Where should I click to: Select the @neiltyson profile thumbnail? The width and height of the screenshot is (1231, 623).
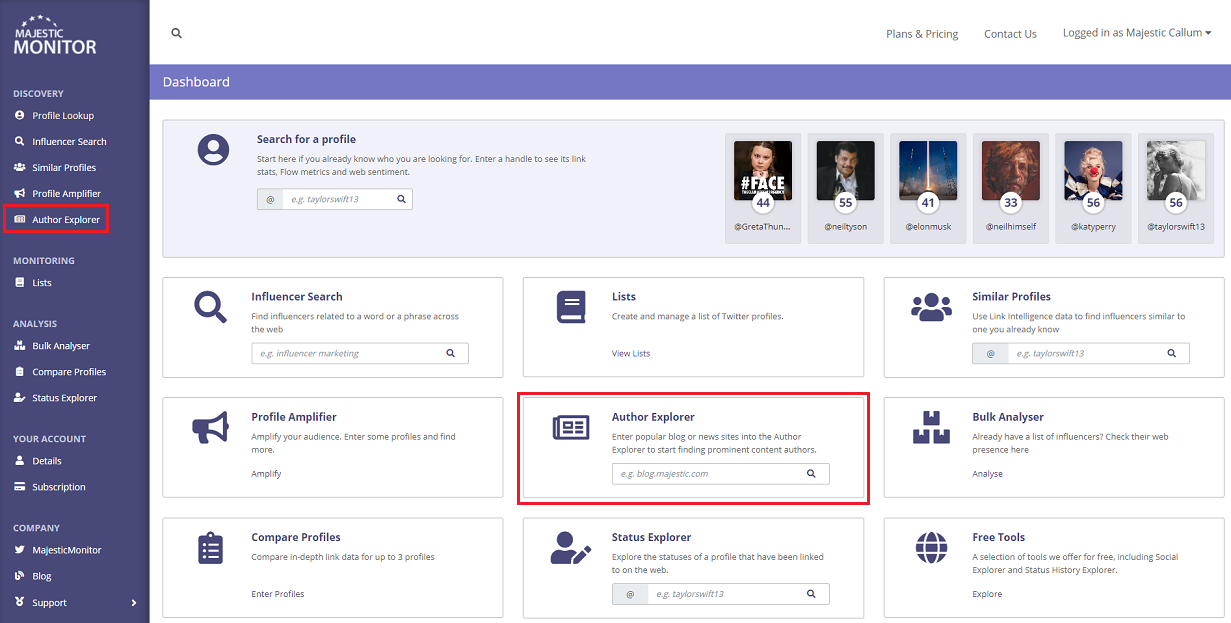845,188
